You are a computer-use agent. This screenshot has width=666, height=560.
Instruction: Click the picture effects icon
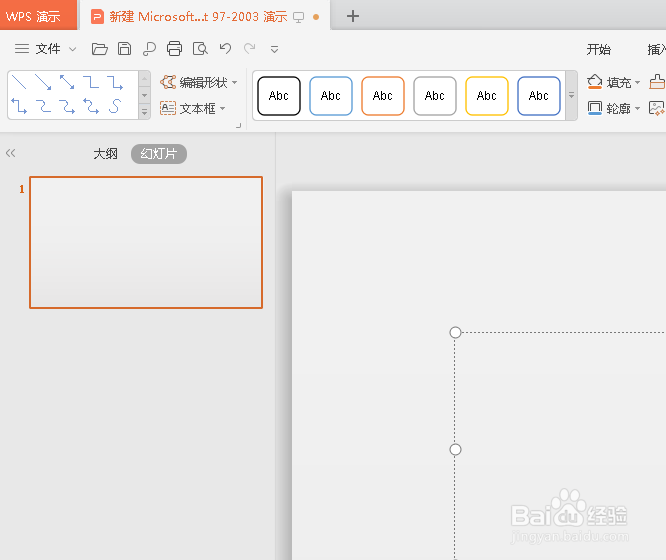pyautogui.click(x=657, y=108)
